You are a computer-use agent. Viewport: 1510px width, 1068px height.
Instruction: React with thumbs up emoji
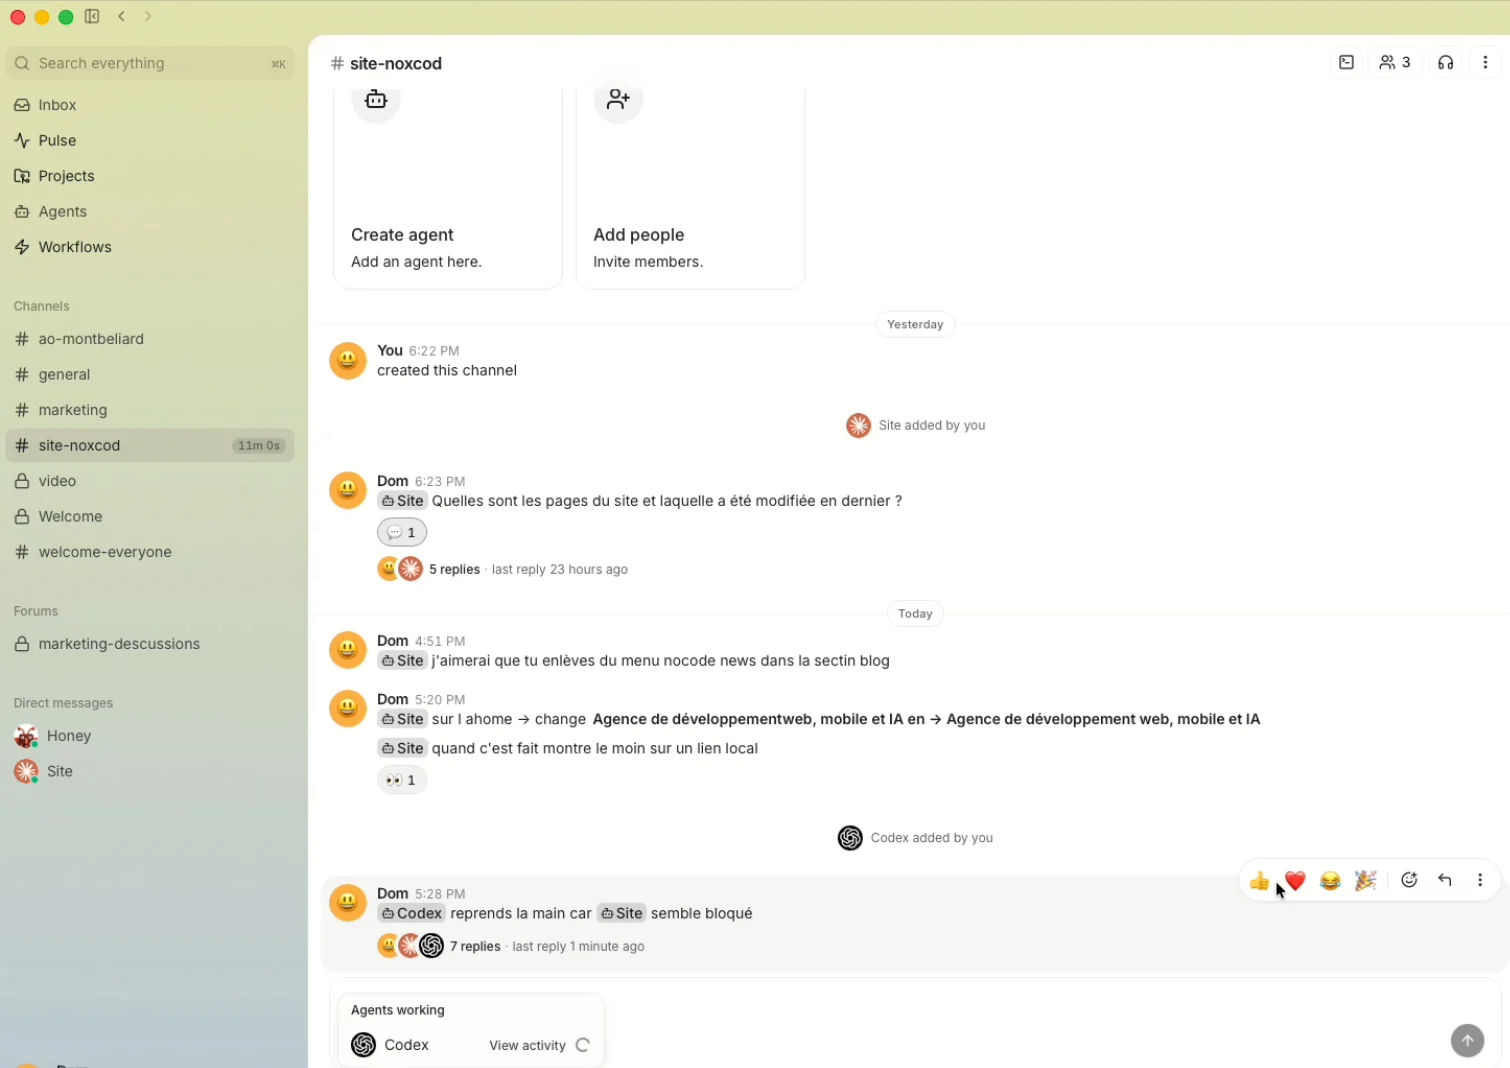pyautogui.click(x=1259, y=880)
